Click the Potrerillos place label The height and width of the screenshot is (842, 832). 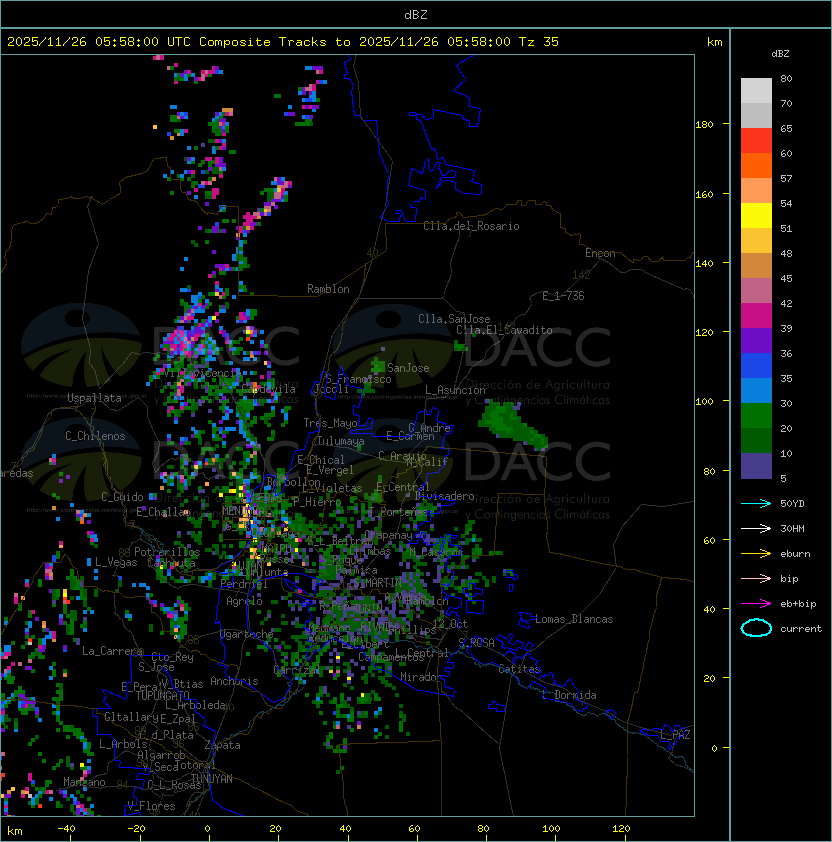coord(167,552)
